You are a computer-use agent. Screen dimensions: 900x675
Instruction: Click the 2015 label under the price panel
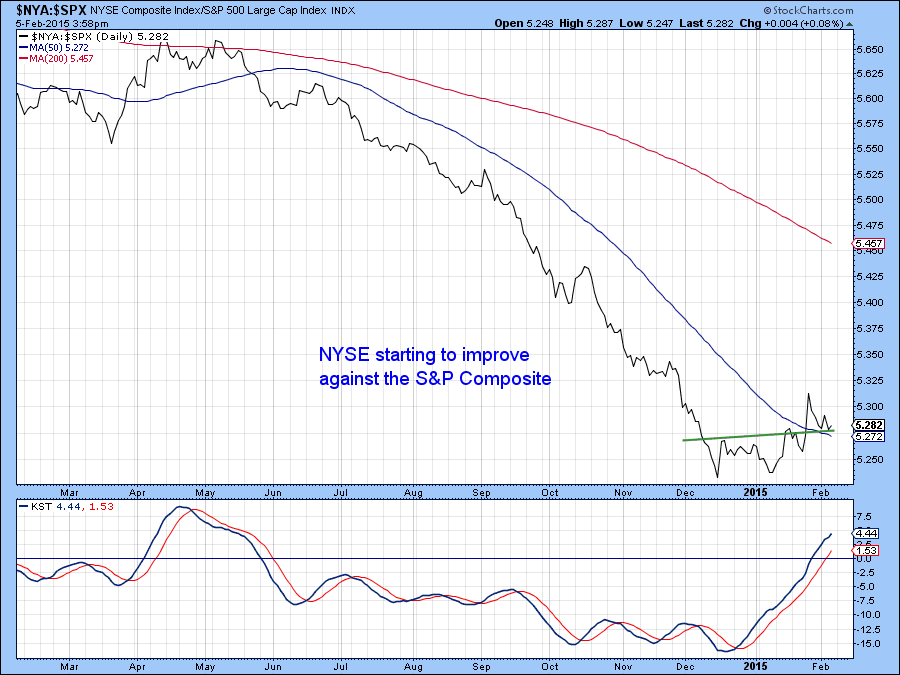(755, 492)
